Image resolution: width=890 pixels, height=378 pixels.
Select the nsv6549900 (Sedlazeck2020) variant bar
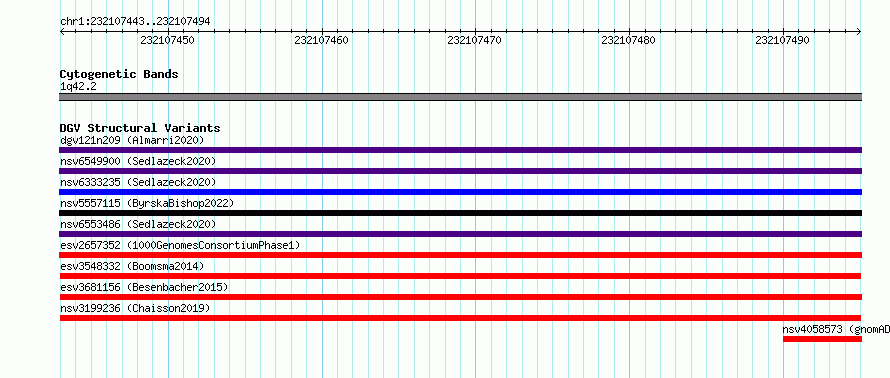pos(460,171)
